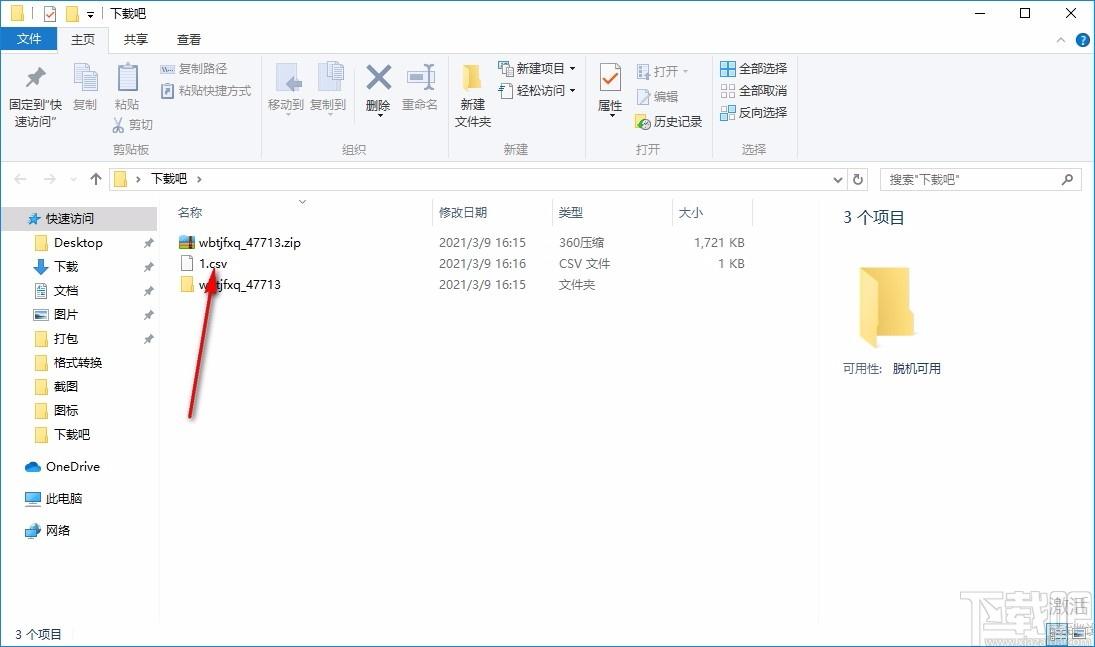This screenshot has height=647, width=1095.
Task: Click the Cut (剪切) scissors icon
Action: [118, 124]
